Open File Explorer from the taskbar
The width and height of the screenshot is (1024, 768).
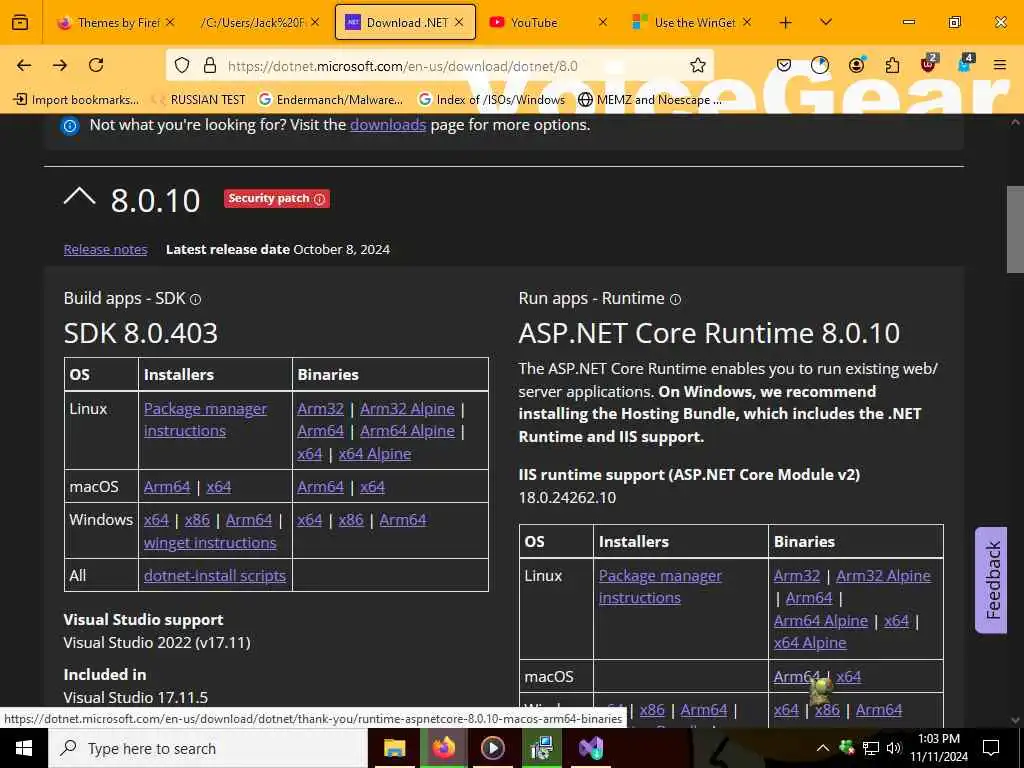tap(394, 748)
